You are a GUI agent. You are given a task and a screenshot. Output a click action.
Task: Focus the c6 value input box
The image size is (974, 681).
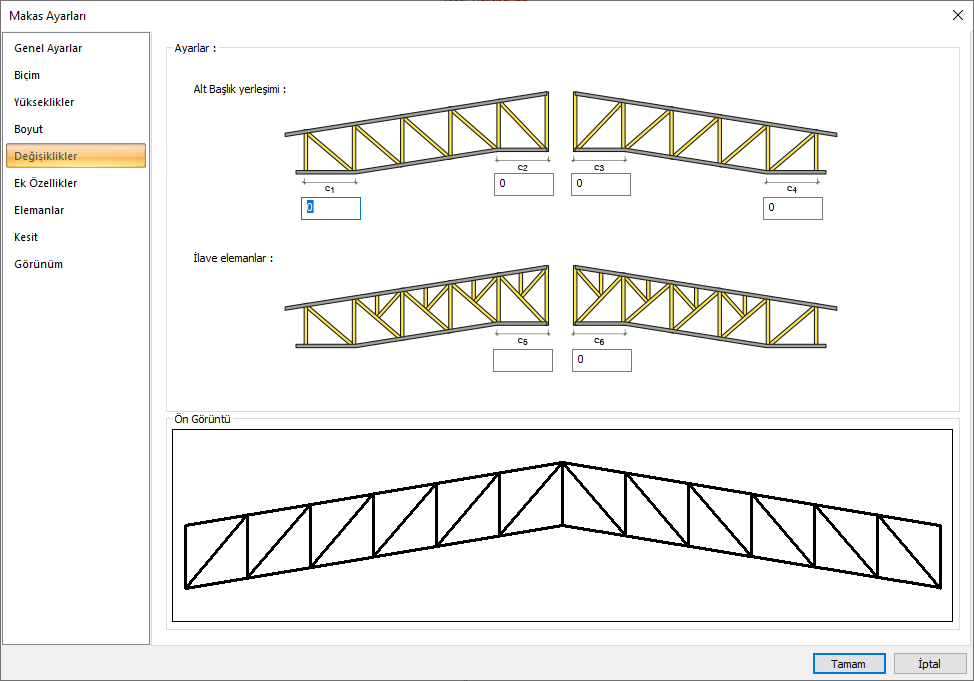click(602, 360)
